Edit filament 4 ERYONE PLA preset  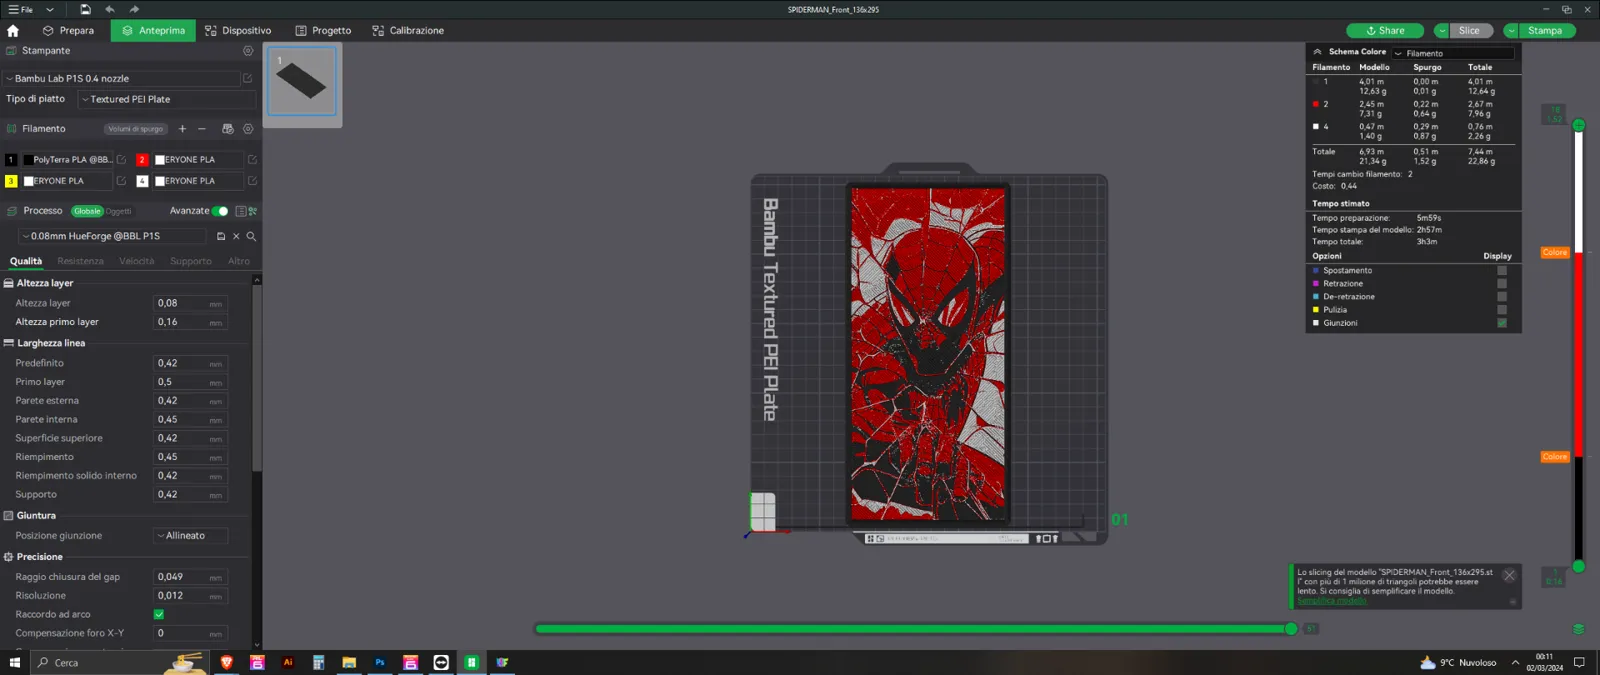pos(252,181)
